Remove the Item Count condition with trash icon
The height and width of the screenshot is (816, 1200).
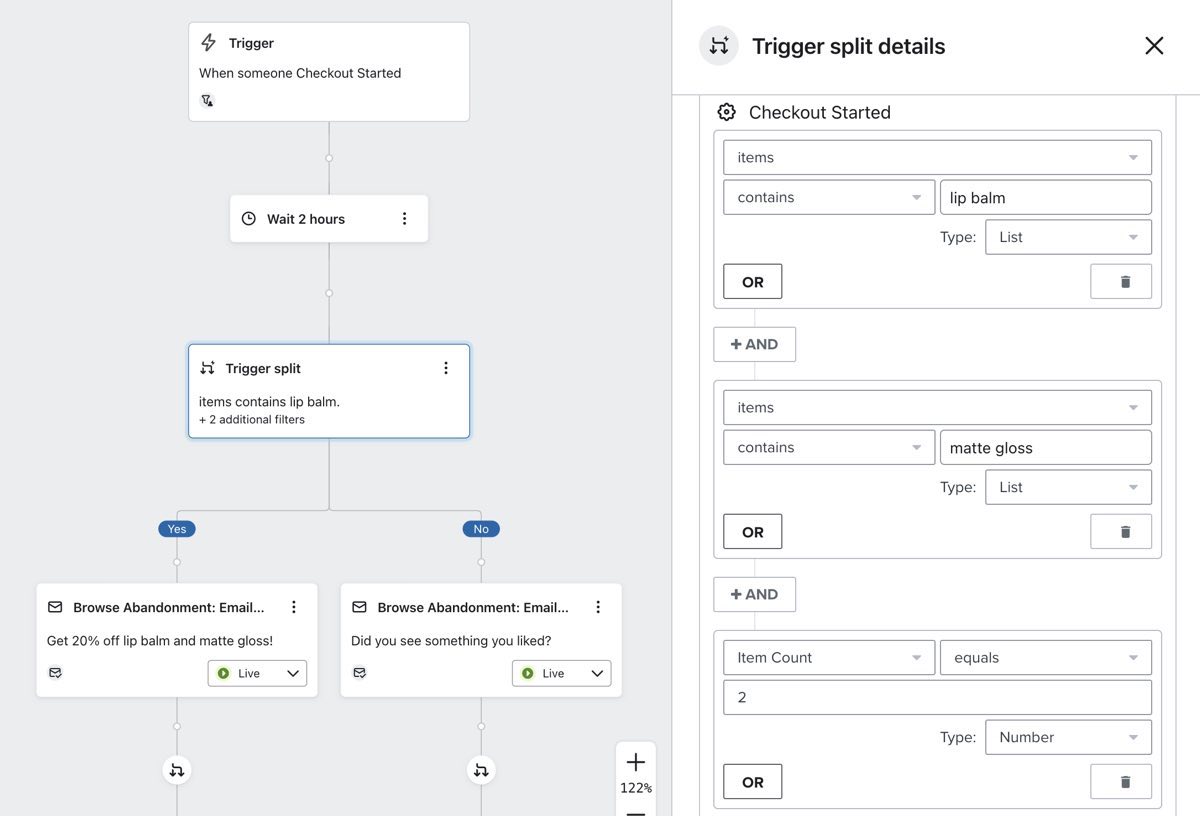click(1121, 782)
